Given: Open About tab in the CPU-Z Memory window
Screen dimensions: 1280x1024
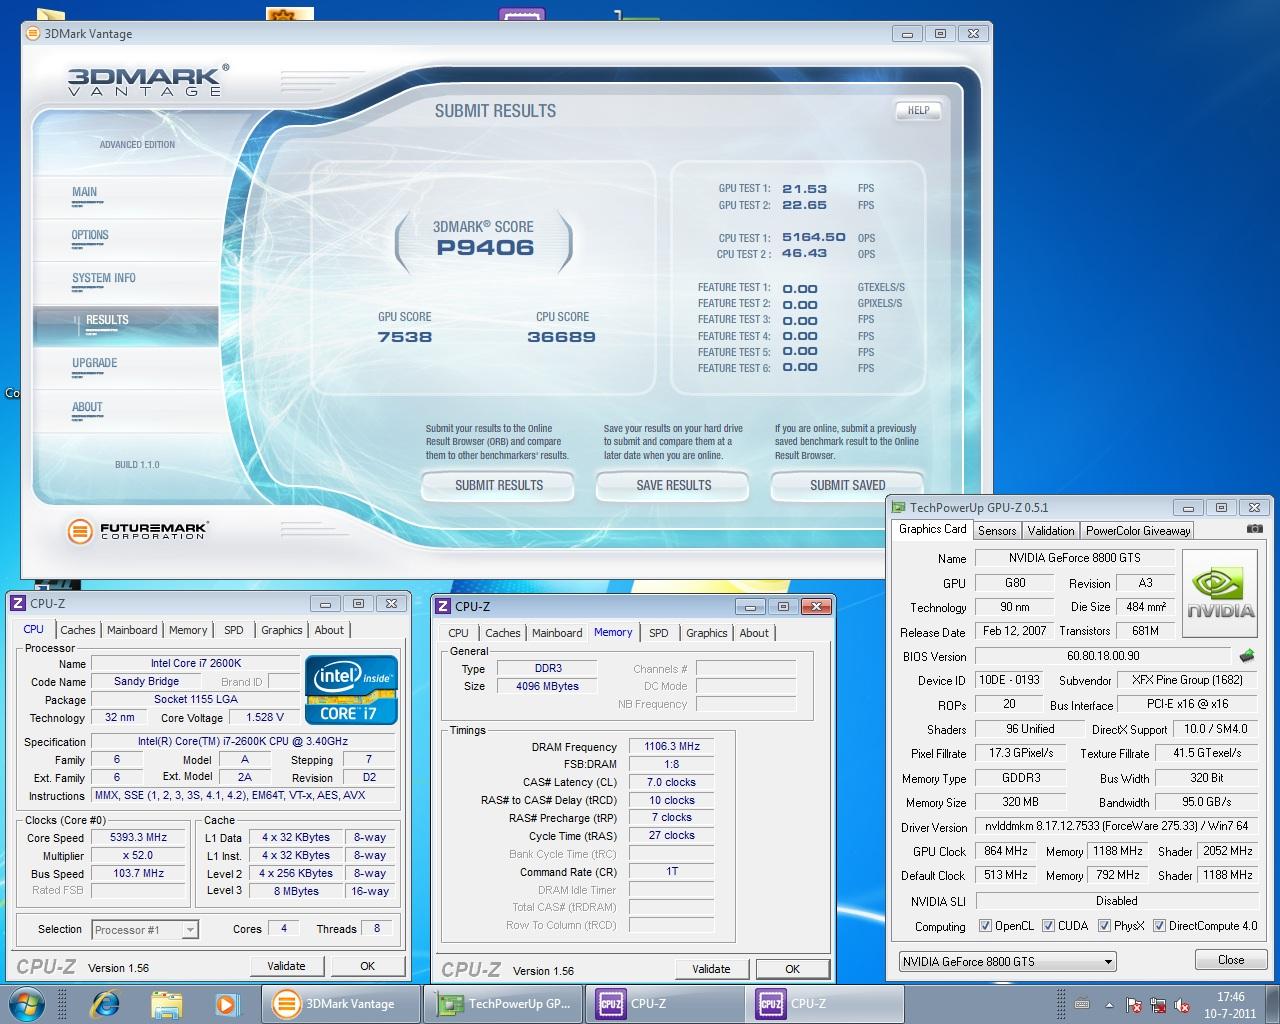Looking at the screenshot, I should click(x=754, y=633).
